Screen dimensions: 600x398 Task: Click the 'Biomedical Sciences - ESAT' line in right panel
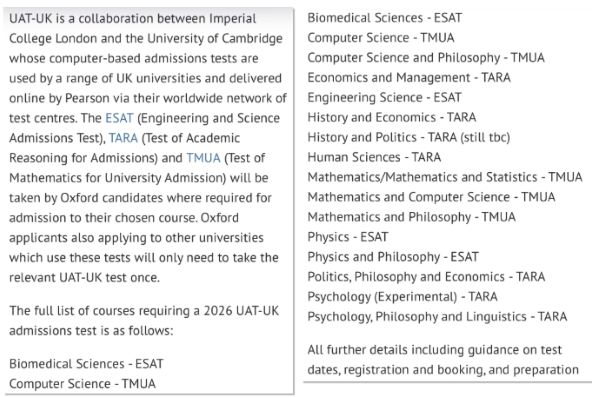(385, 18)
